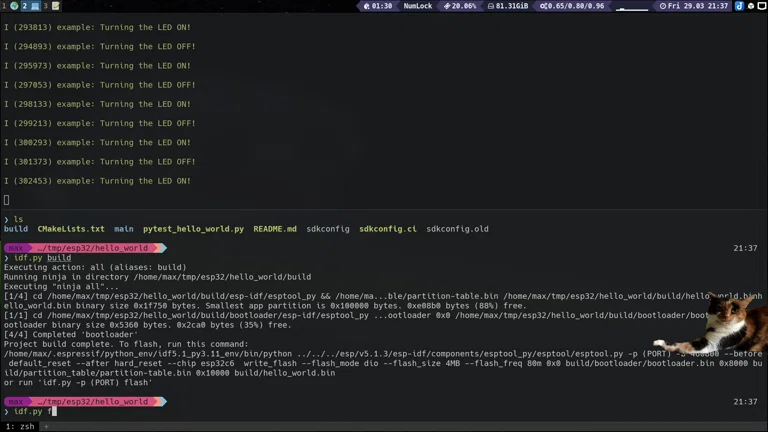Click sdkconfig.ci in the listing

[x=388, y=229]
